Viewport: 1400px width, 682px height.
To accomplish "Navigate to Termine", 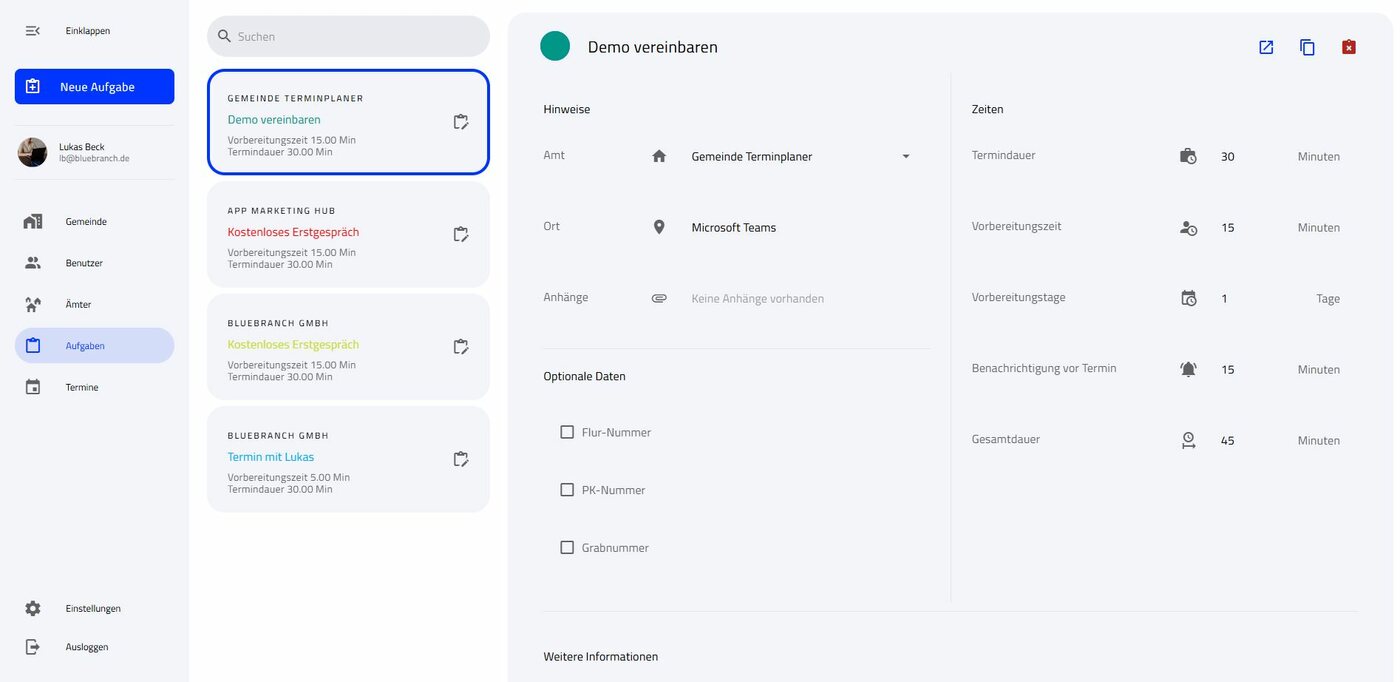I will pyautogui.click(x=94, y=387).
